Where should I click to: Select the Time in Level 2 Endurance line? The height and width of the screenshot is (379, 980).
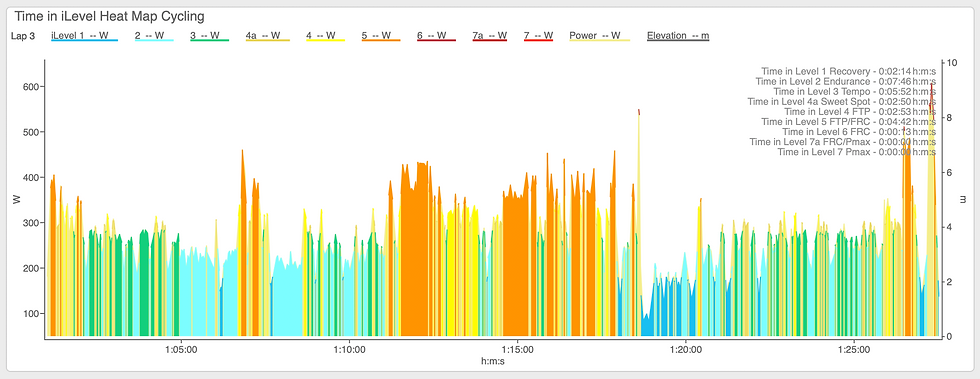tap(846, 81)
